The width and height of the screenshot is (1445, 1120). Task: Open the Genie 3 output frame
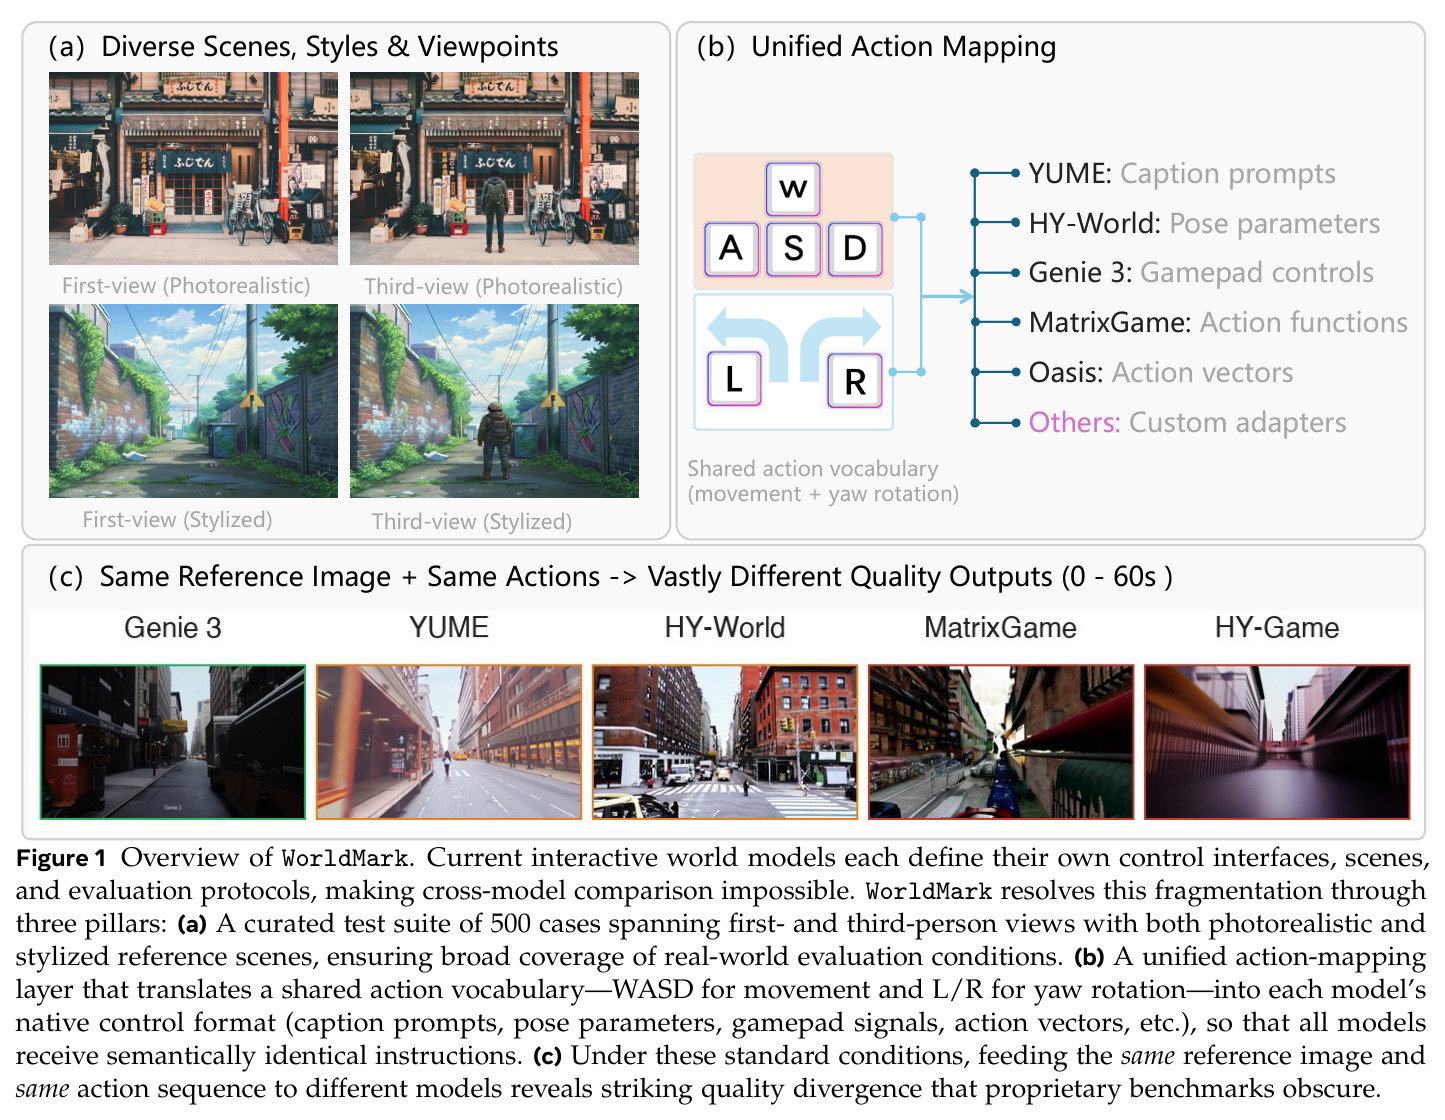click(x=173, y=742)
